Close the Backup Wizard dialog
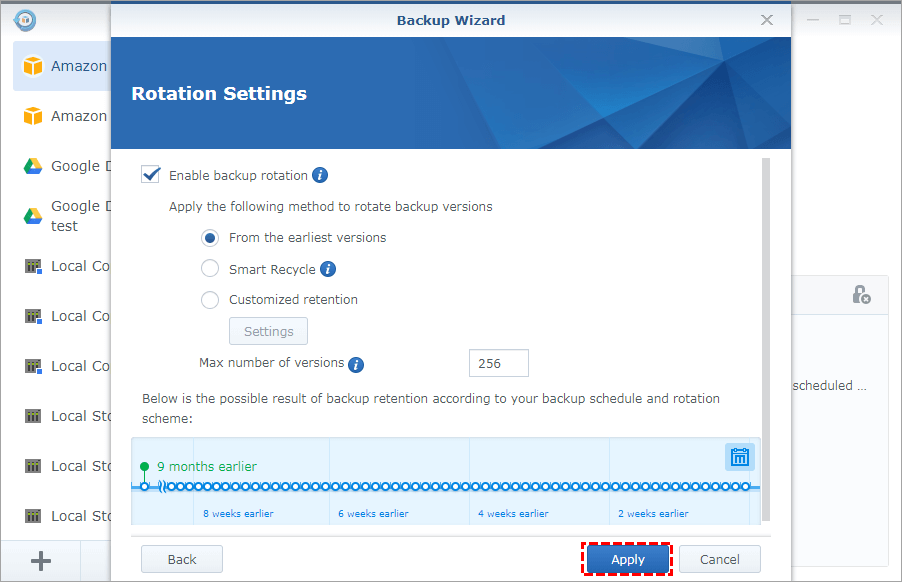Viewport: 902px width, 582px height. (767, 20)
